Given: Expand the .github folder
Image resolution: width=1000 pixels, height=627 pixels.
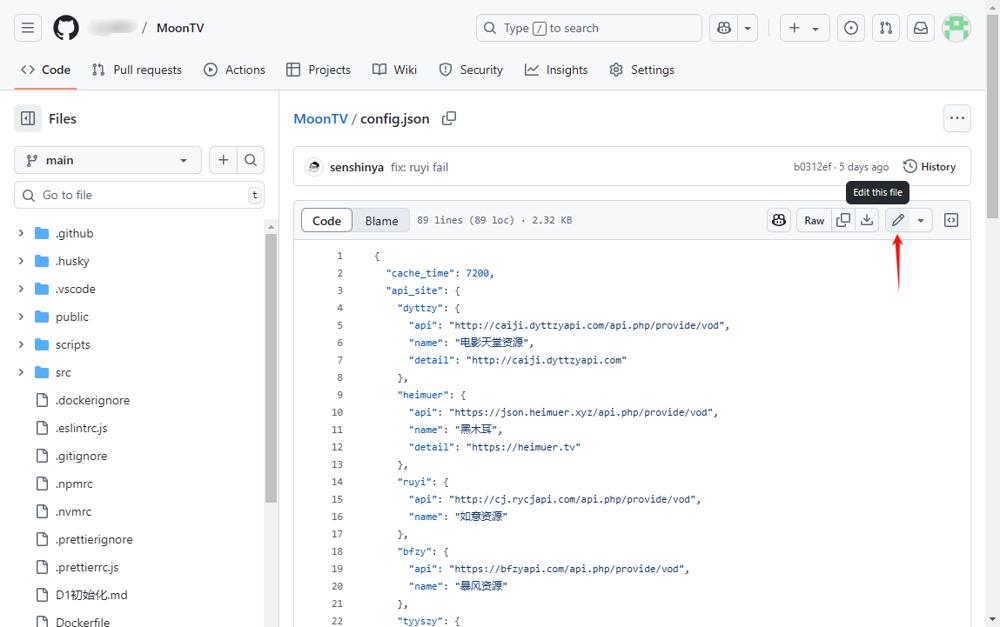Looking at the screenshot, I should click(x=21, y=233).
